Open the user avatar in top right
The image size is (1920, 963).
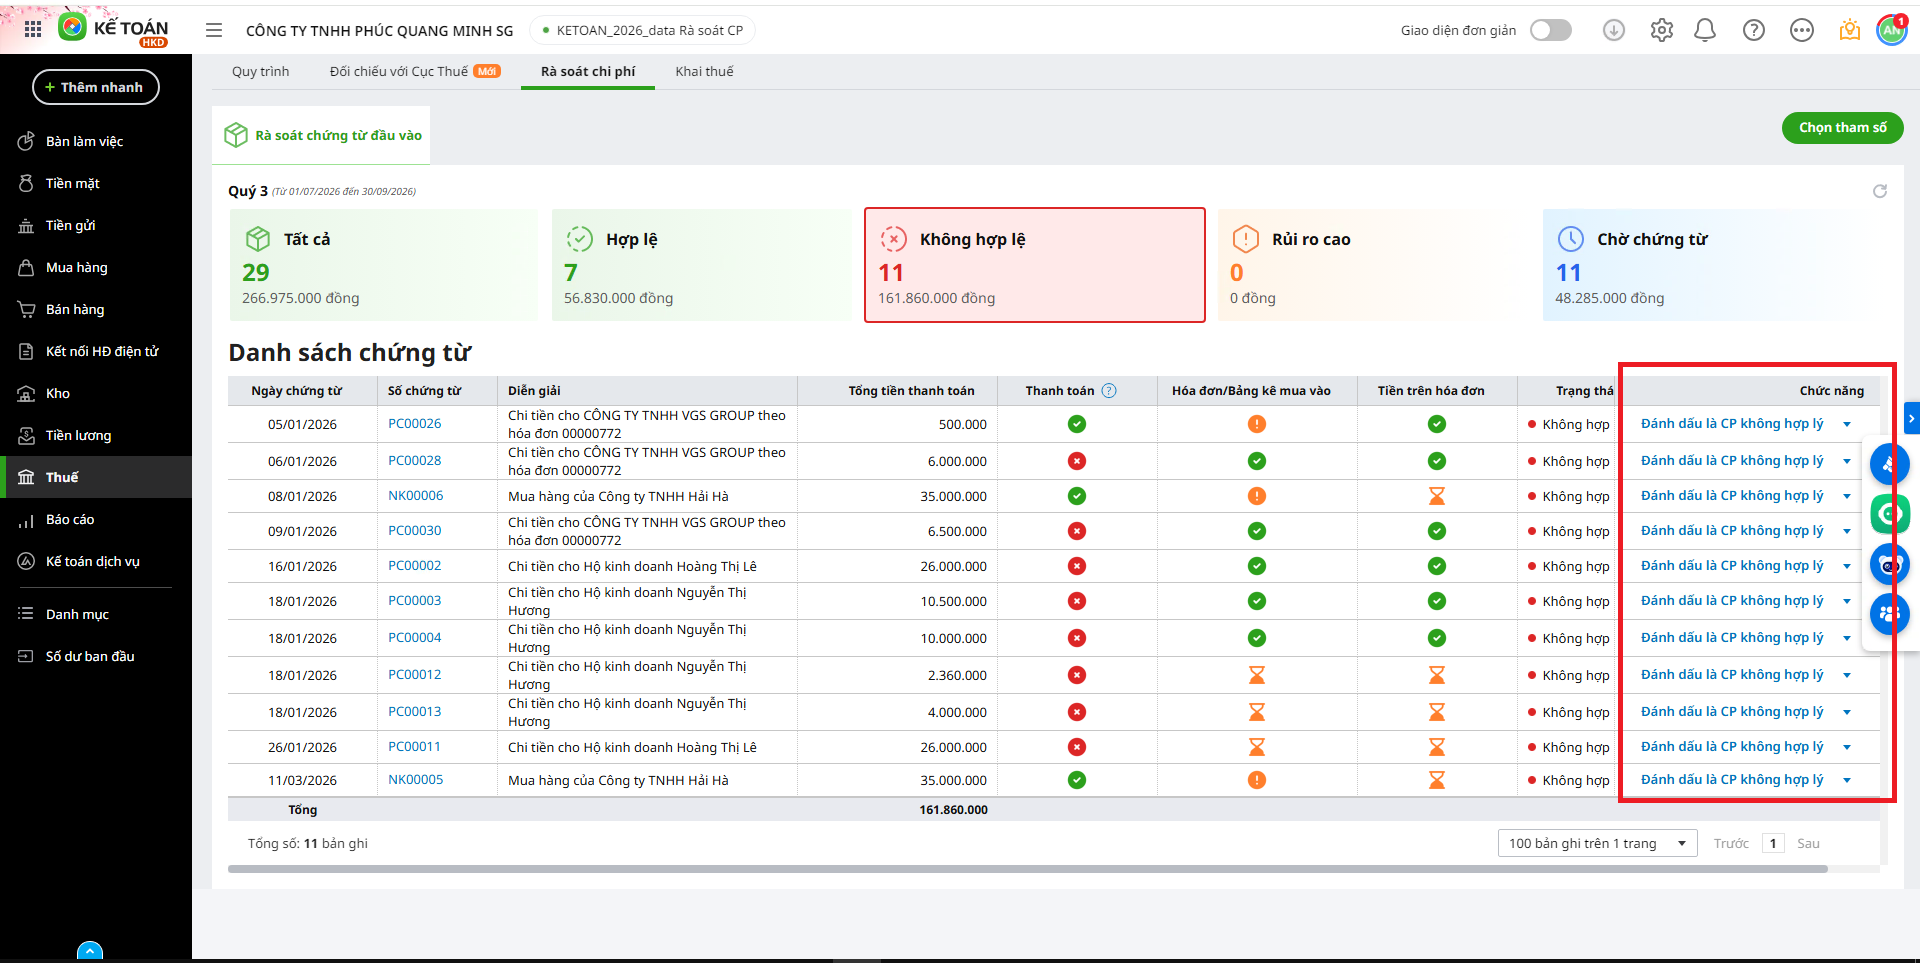click(1891, 30)
